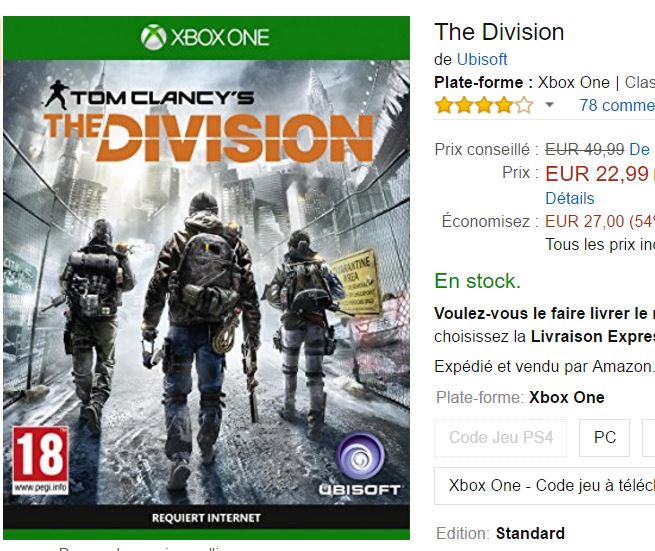Image resolution: width=655 pixels, height=551 pixels.
Task: Select the Code Jeu PS4 platform option
Action: coord(500,438)
